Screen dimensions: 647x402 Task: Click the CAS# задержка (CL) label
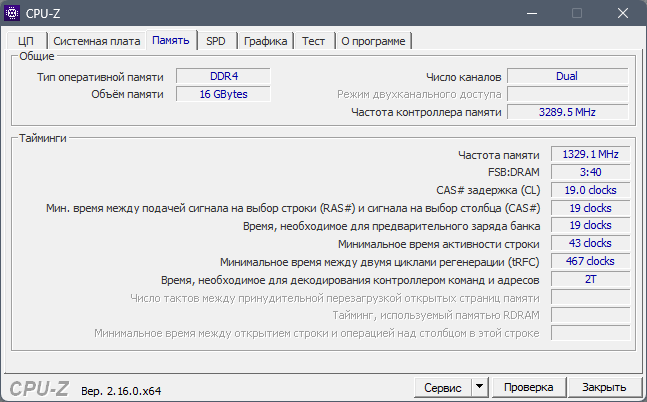488,190
